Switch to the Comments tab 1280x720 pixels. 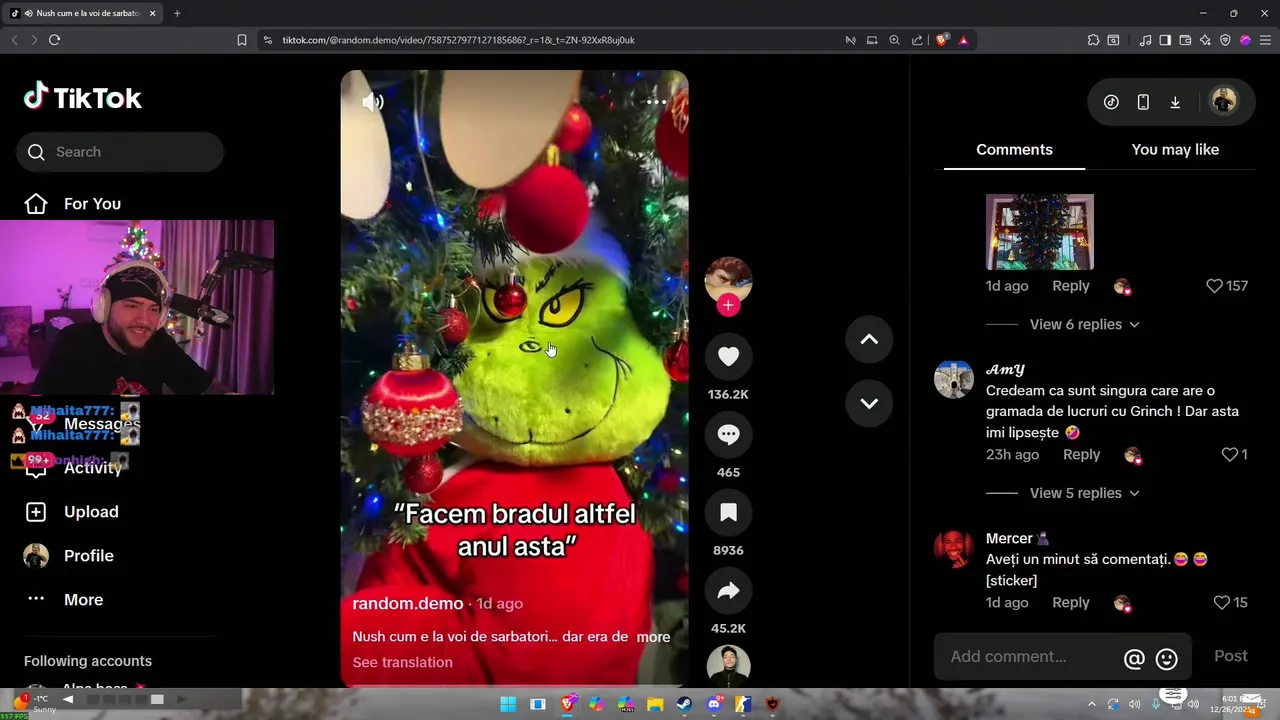click(x=1014, y=150)
